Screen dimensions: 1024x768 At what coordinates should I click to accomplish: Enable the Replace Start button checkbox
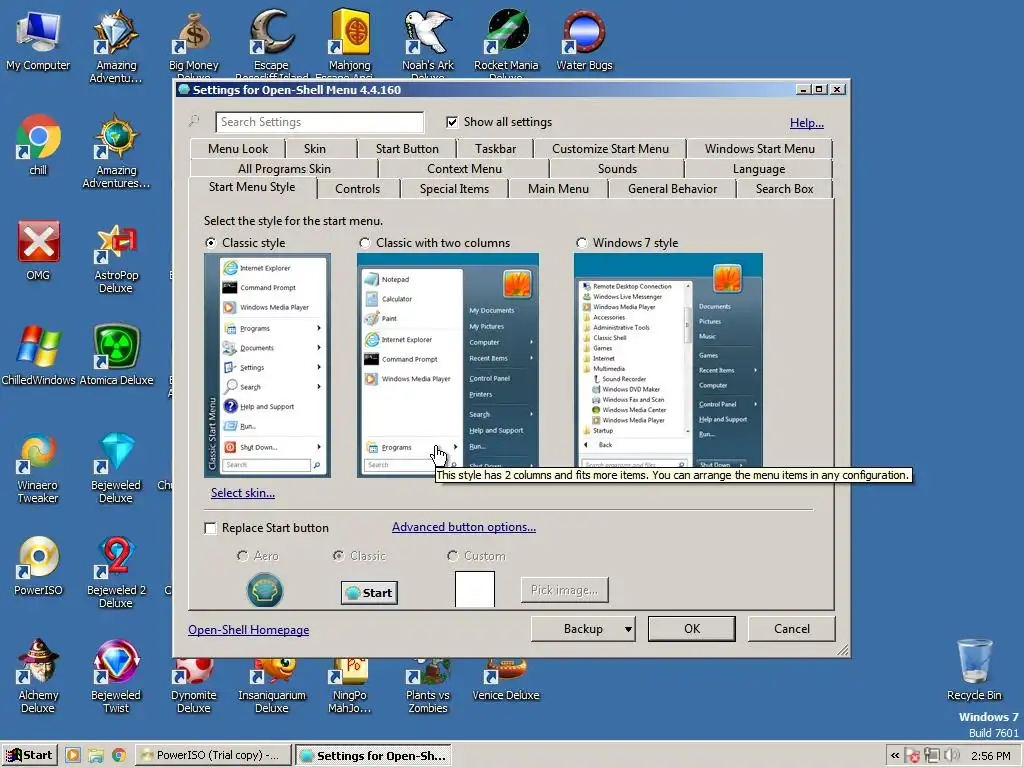click(x=210, y=528)
